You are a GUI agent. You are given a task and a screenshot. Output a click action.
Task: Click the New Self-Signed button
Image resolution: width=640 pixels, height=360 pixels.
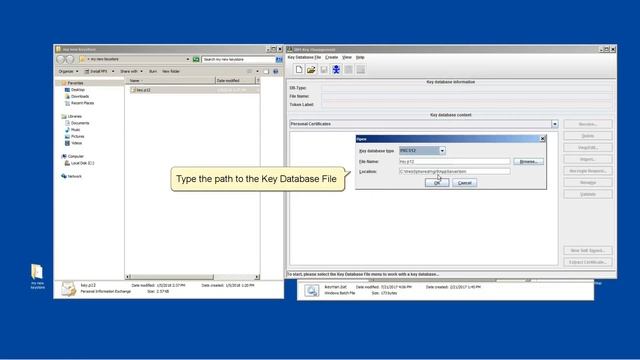(588, 251)
